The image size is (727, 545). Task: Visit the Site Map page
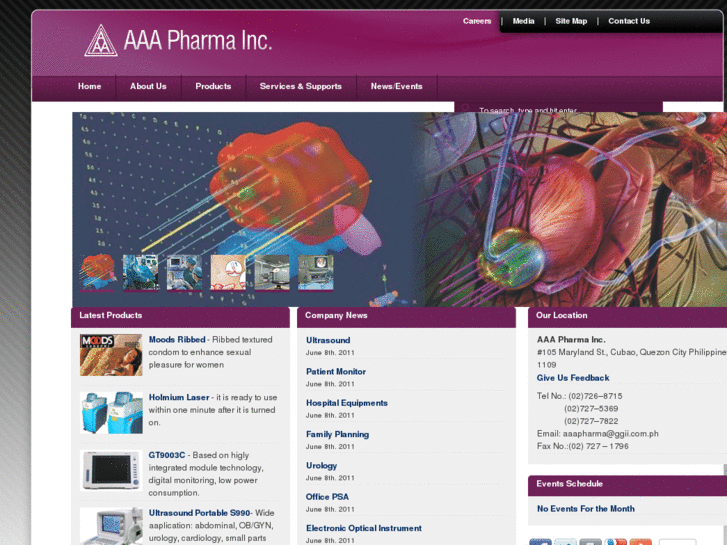click(x=571, y=21)
